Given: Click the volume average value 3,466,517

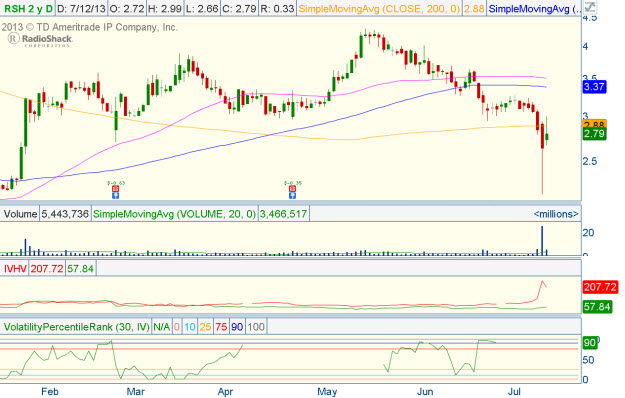Looking at the screenshot, I should click(283, 214).
